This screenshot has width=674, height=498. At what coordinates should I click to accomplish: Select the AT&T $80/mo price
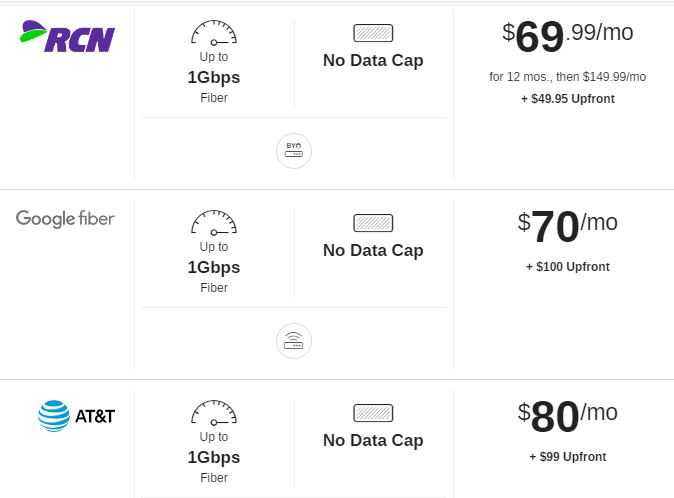[x=567, y=416]
